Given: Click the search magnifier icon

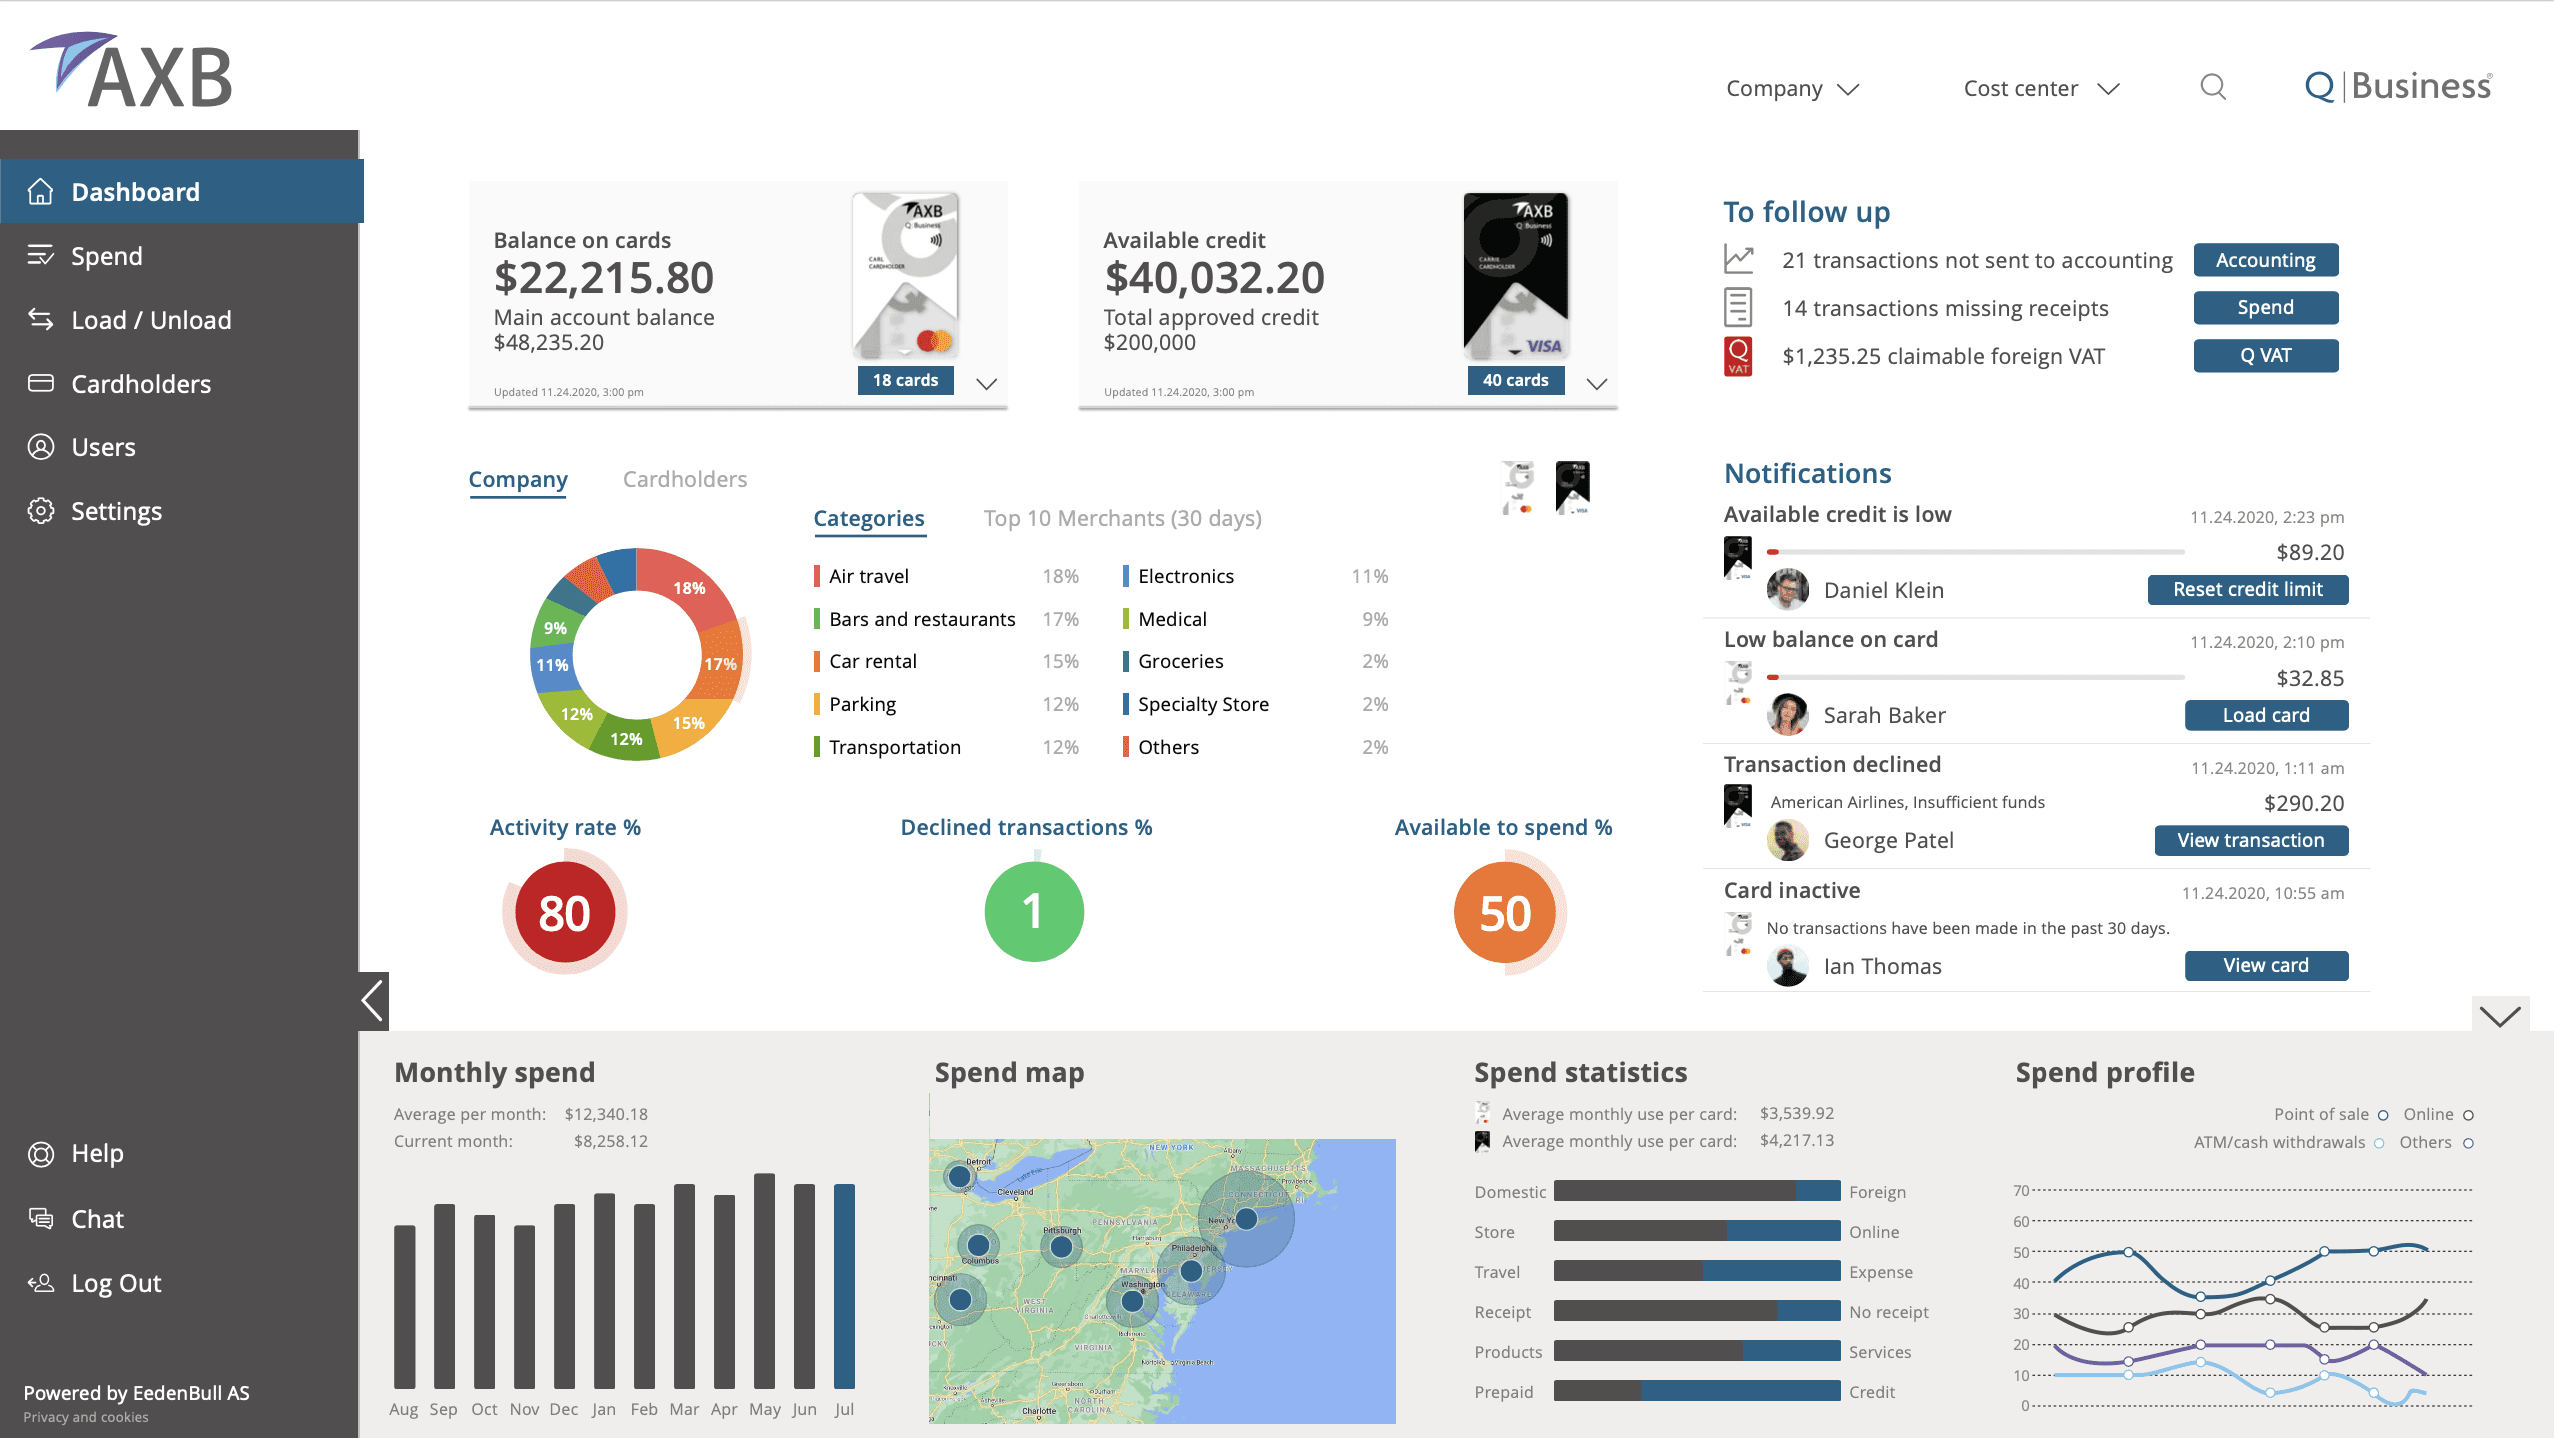Looking at the screenshot, I should coord(2213,87).
